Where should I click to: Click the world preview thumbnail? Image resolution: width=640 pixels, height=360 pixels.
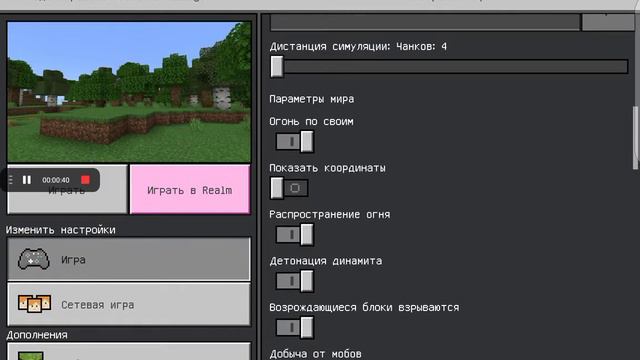[129, 92]
